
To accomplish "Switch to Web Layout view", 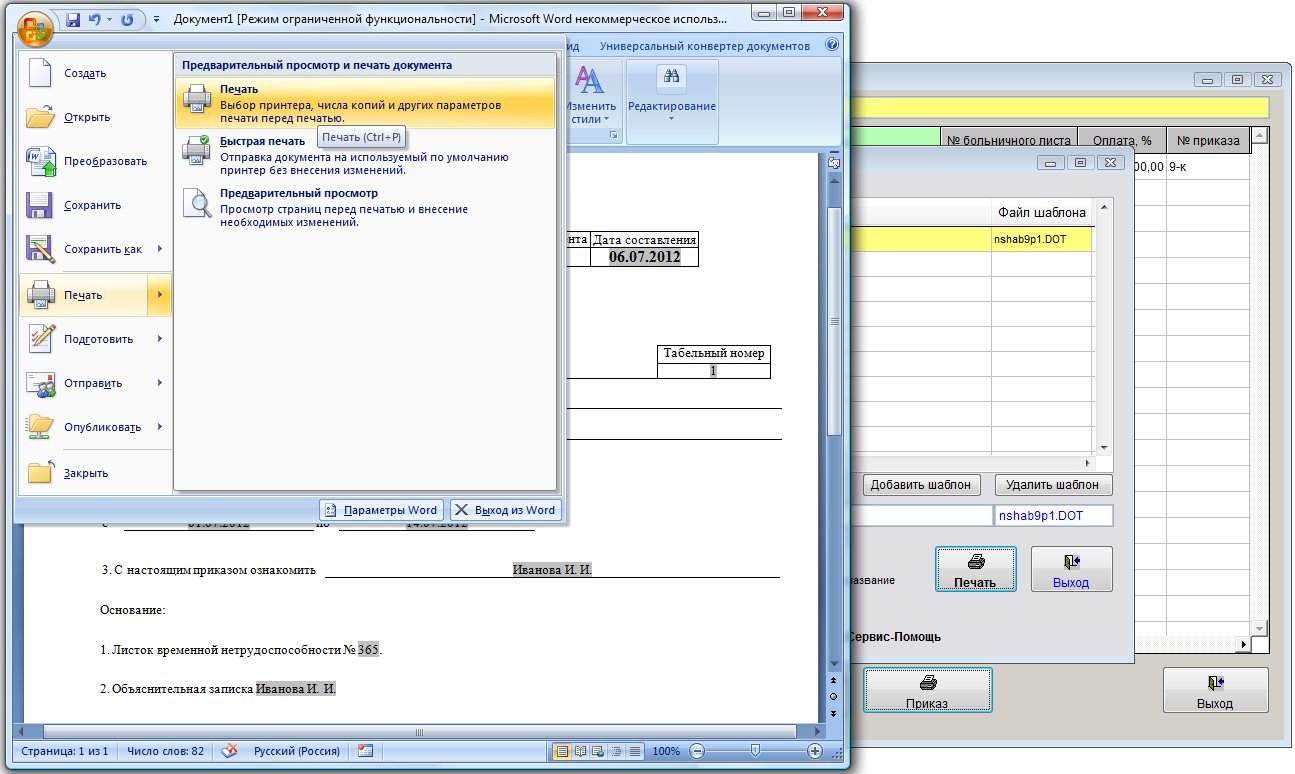I will pos(598,751).
